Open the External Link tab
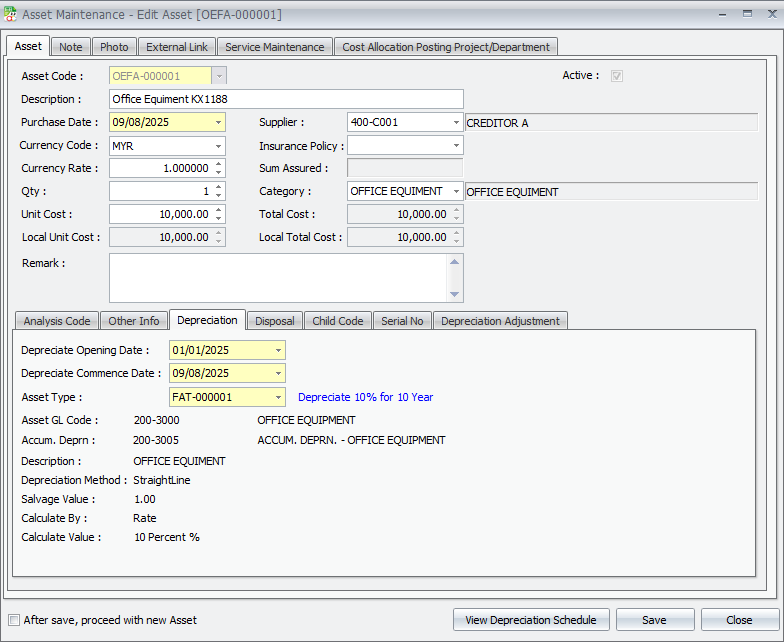The height and width of the screenshot is (642, 784). (176, 47)
